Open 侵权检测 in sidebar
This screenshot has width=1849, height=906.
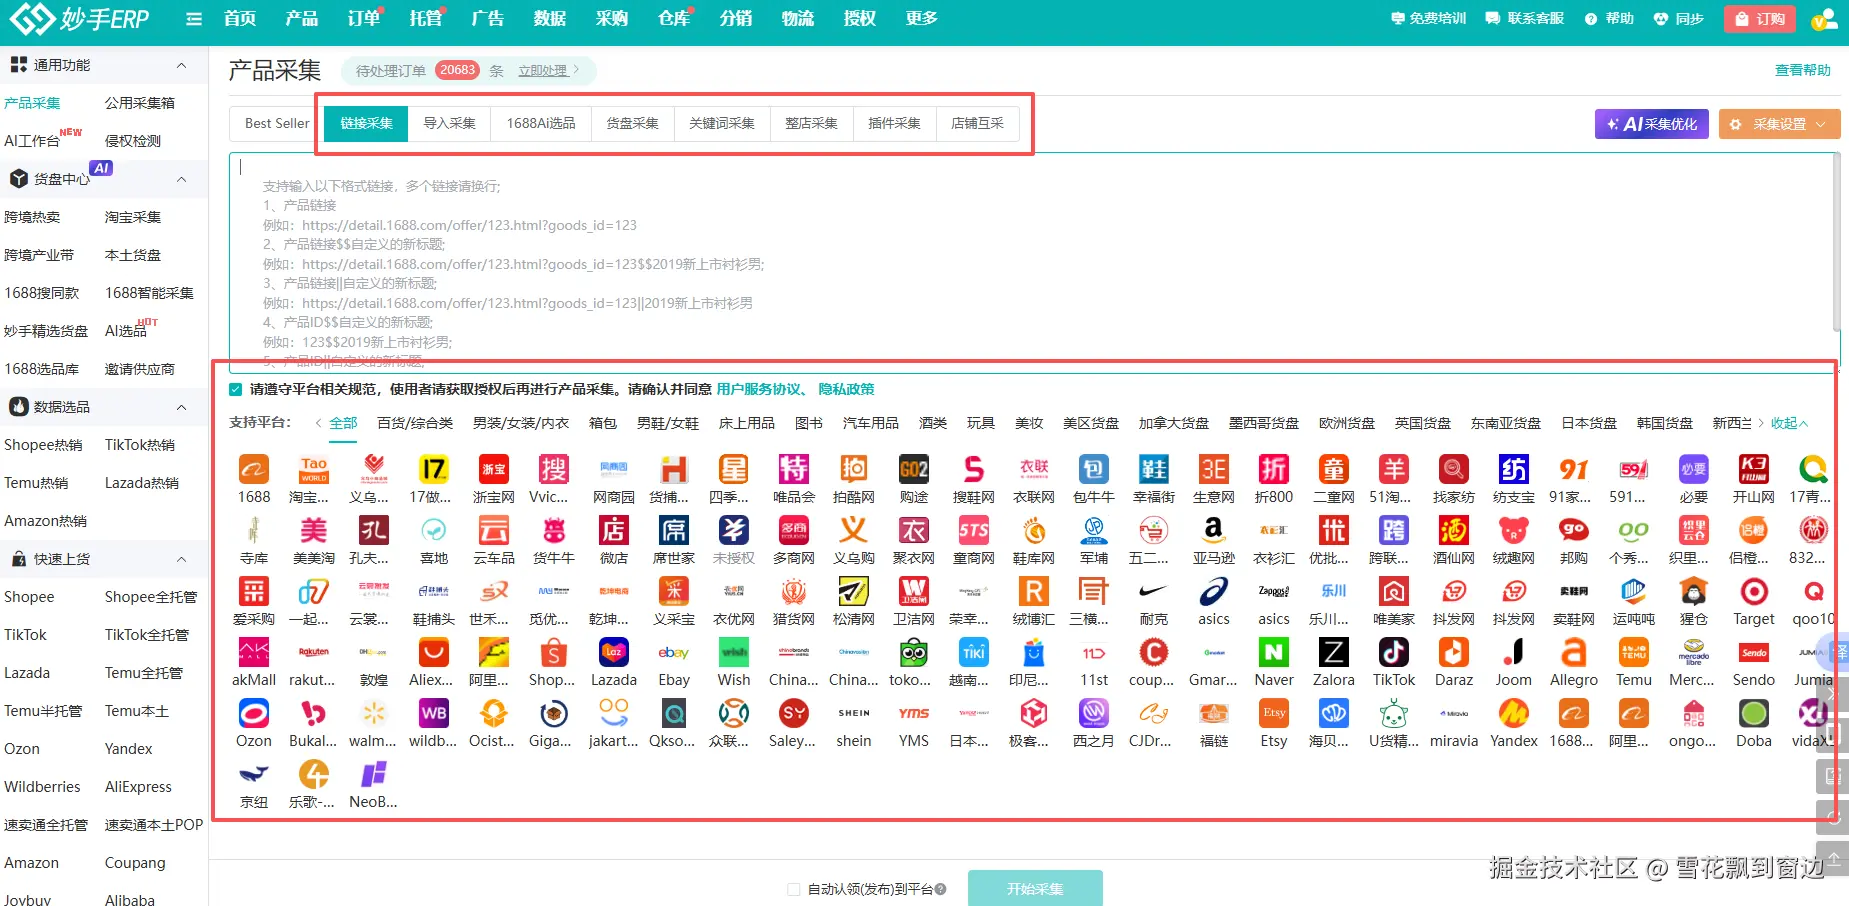[x=133, y=141]
